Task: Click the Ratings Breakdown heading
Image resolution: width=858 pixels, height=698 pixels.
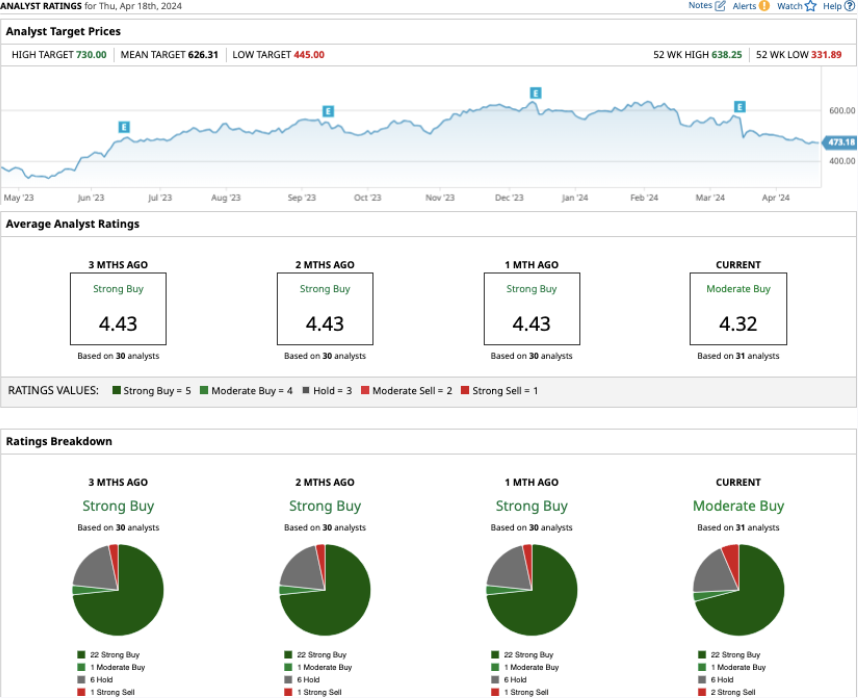Action: point(59,441)
